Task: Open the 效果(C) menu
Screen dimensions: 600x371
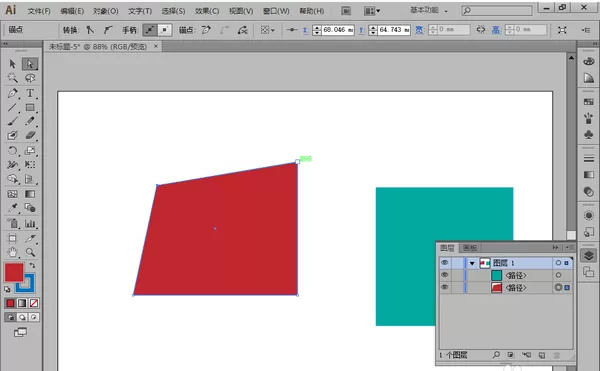Action: 207,11
